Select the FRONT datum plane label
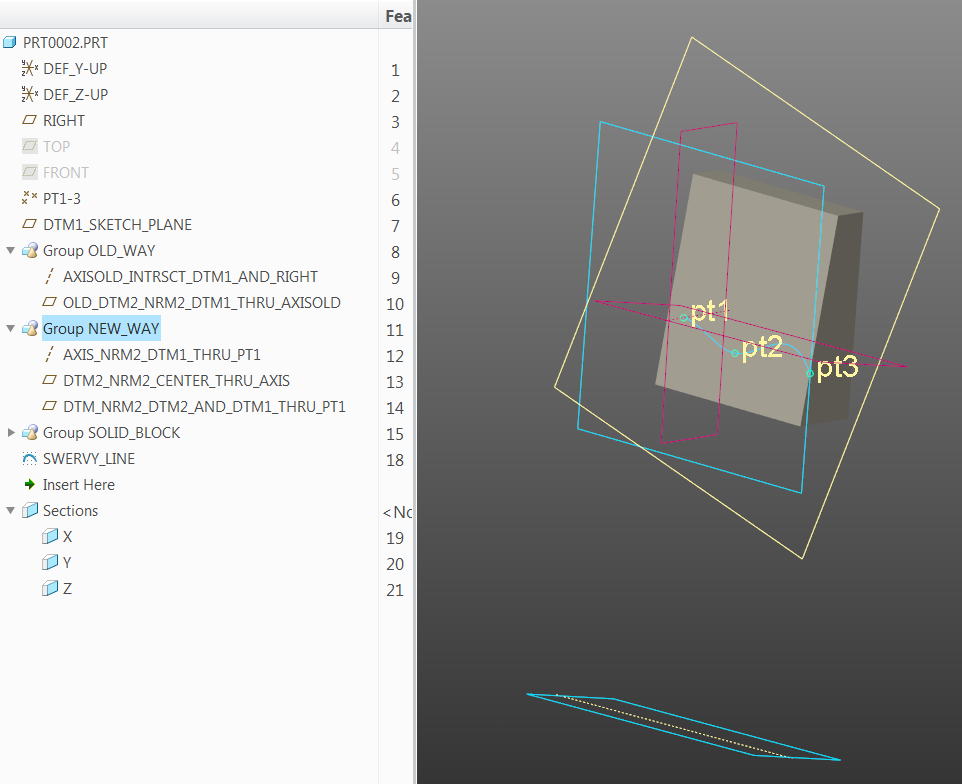This screenshot has height=784, width=962. [66, 172]
